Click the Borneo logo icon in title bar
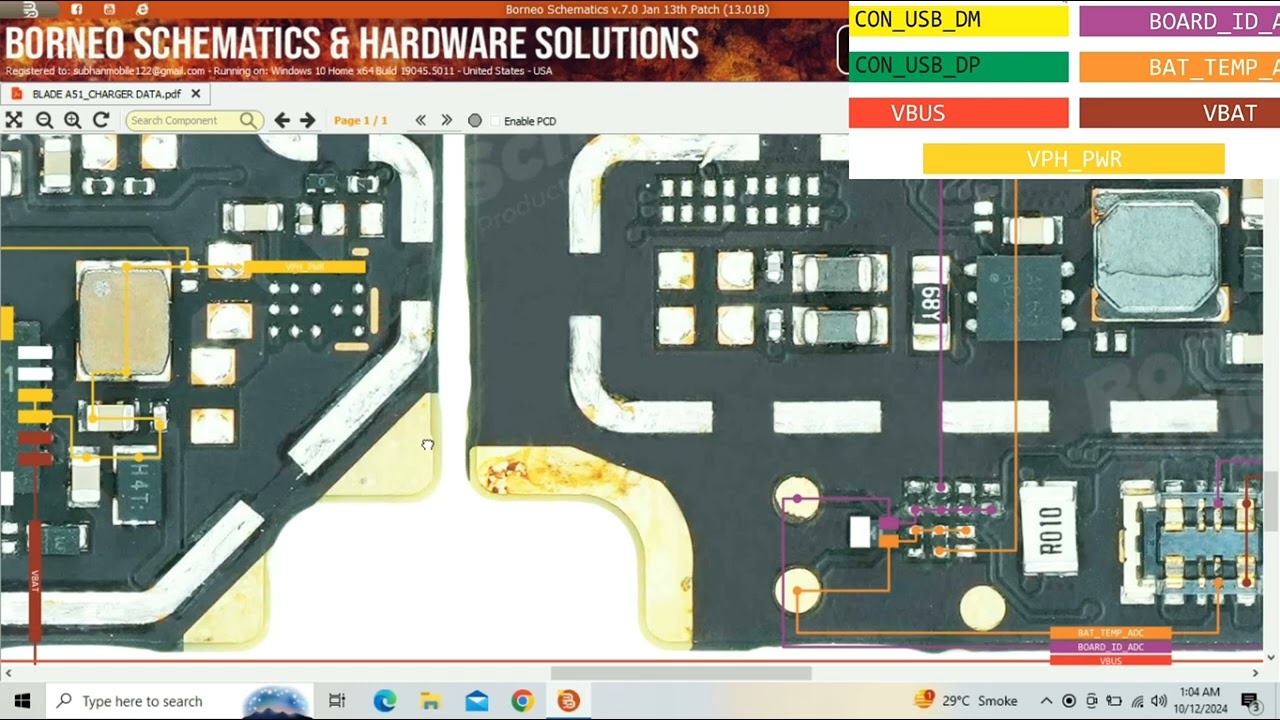This screenshot has width=1280, height=720. (30, 9)
